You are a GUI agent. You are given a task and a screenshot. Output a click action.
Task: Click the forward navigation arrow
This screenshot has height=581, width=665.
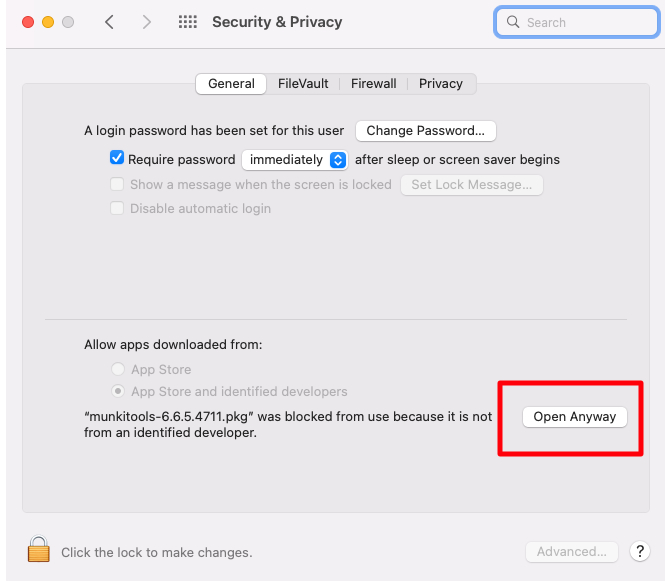(x=146, y=22)
